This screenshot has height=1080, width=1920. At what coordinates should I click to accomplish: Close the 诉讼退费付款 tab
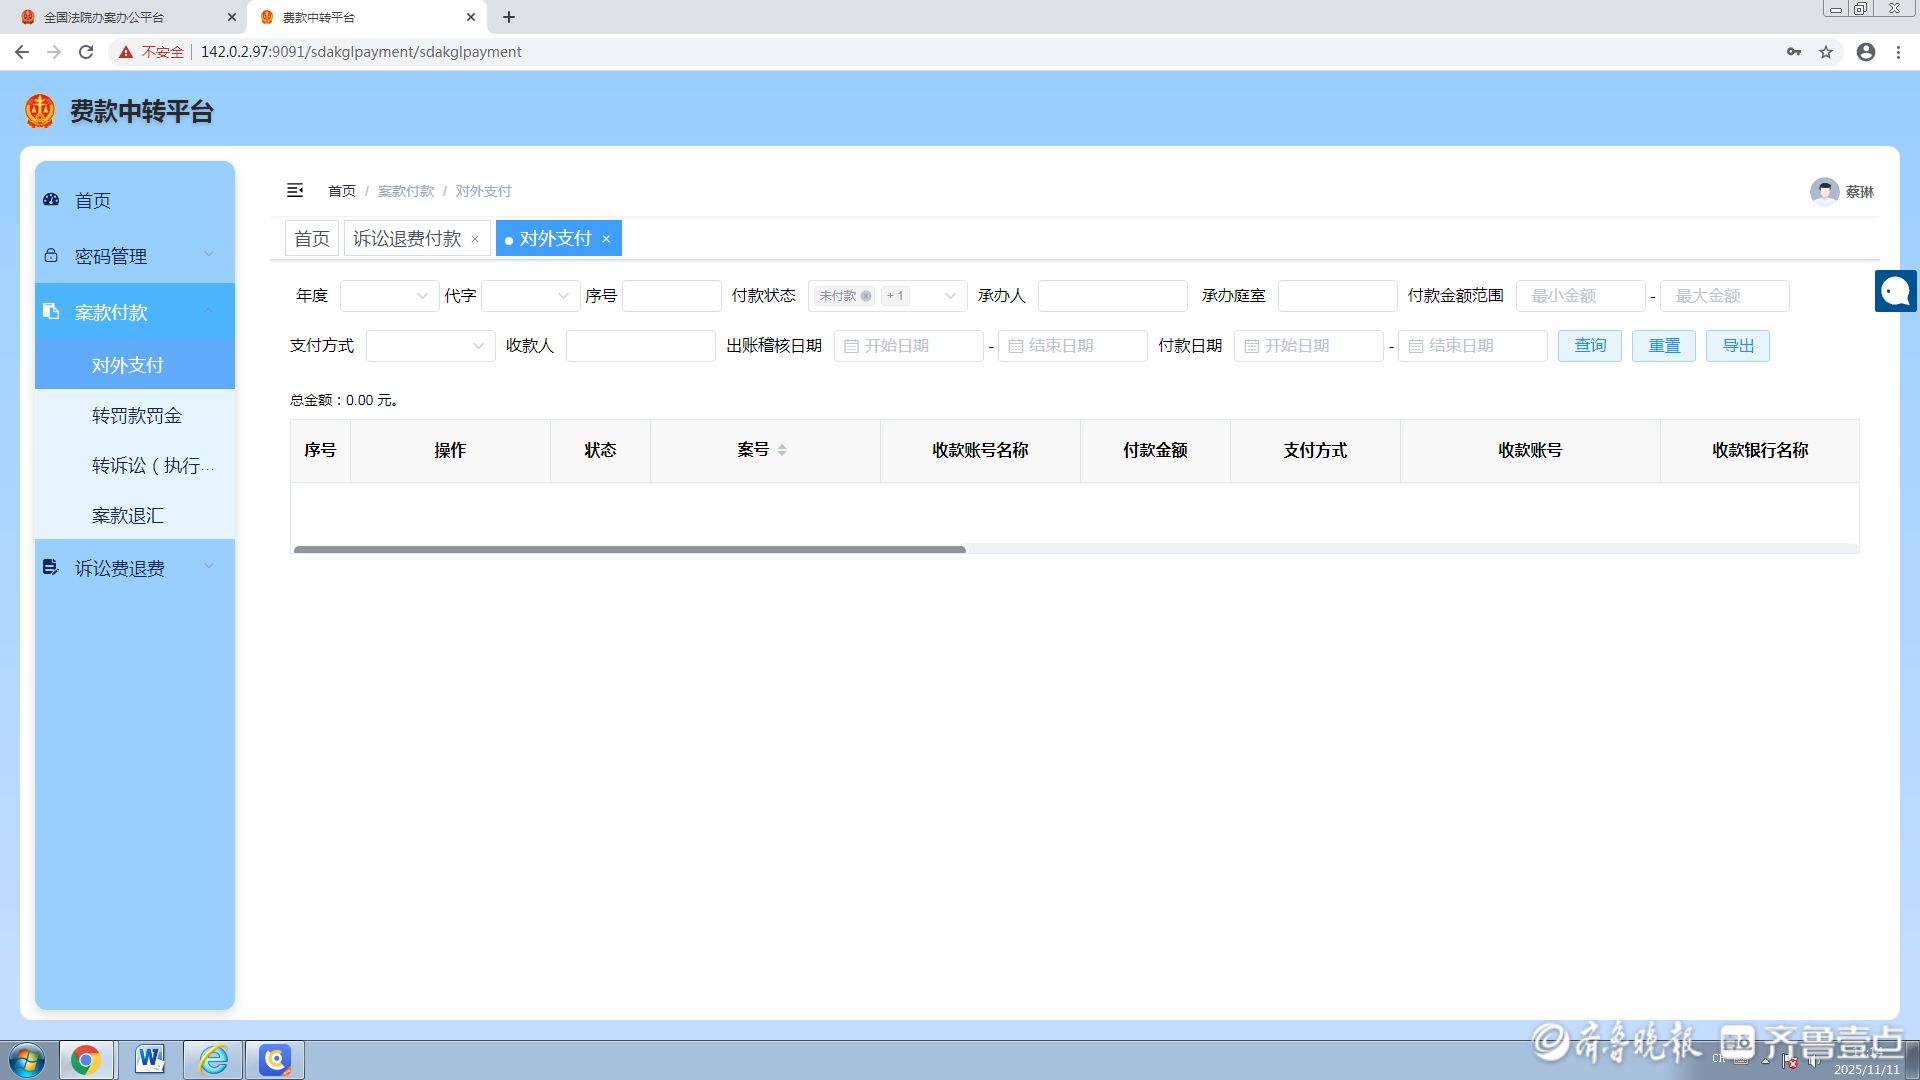point(475,239)
